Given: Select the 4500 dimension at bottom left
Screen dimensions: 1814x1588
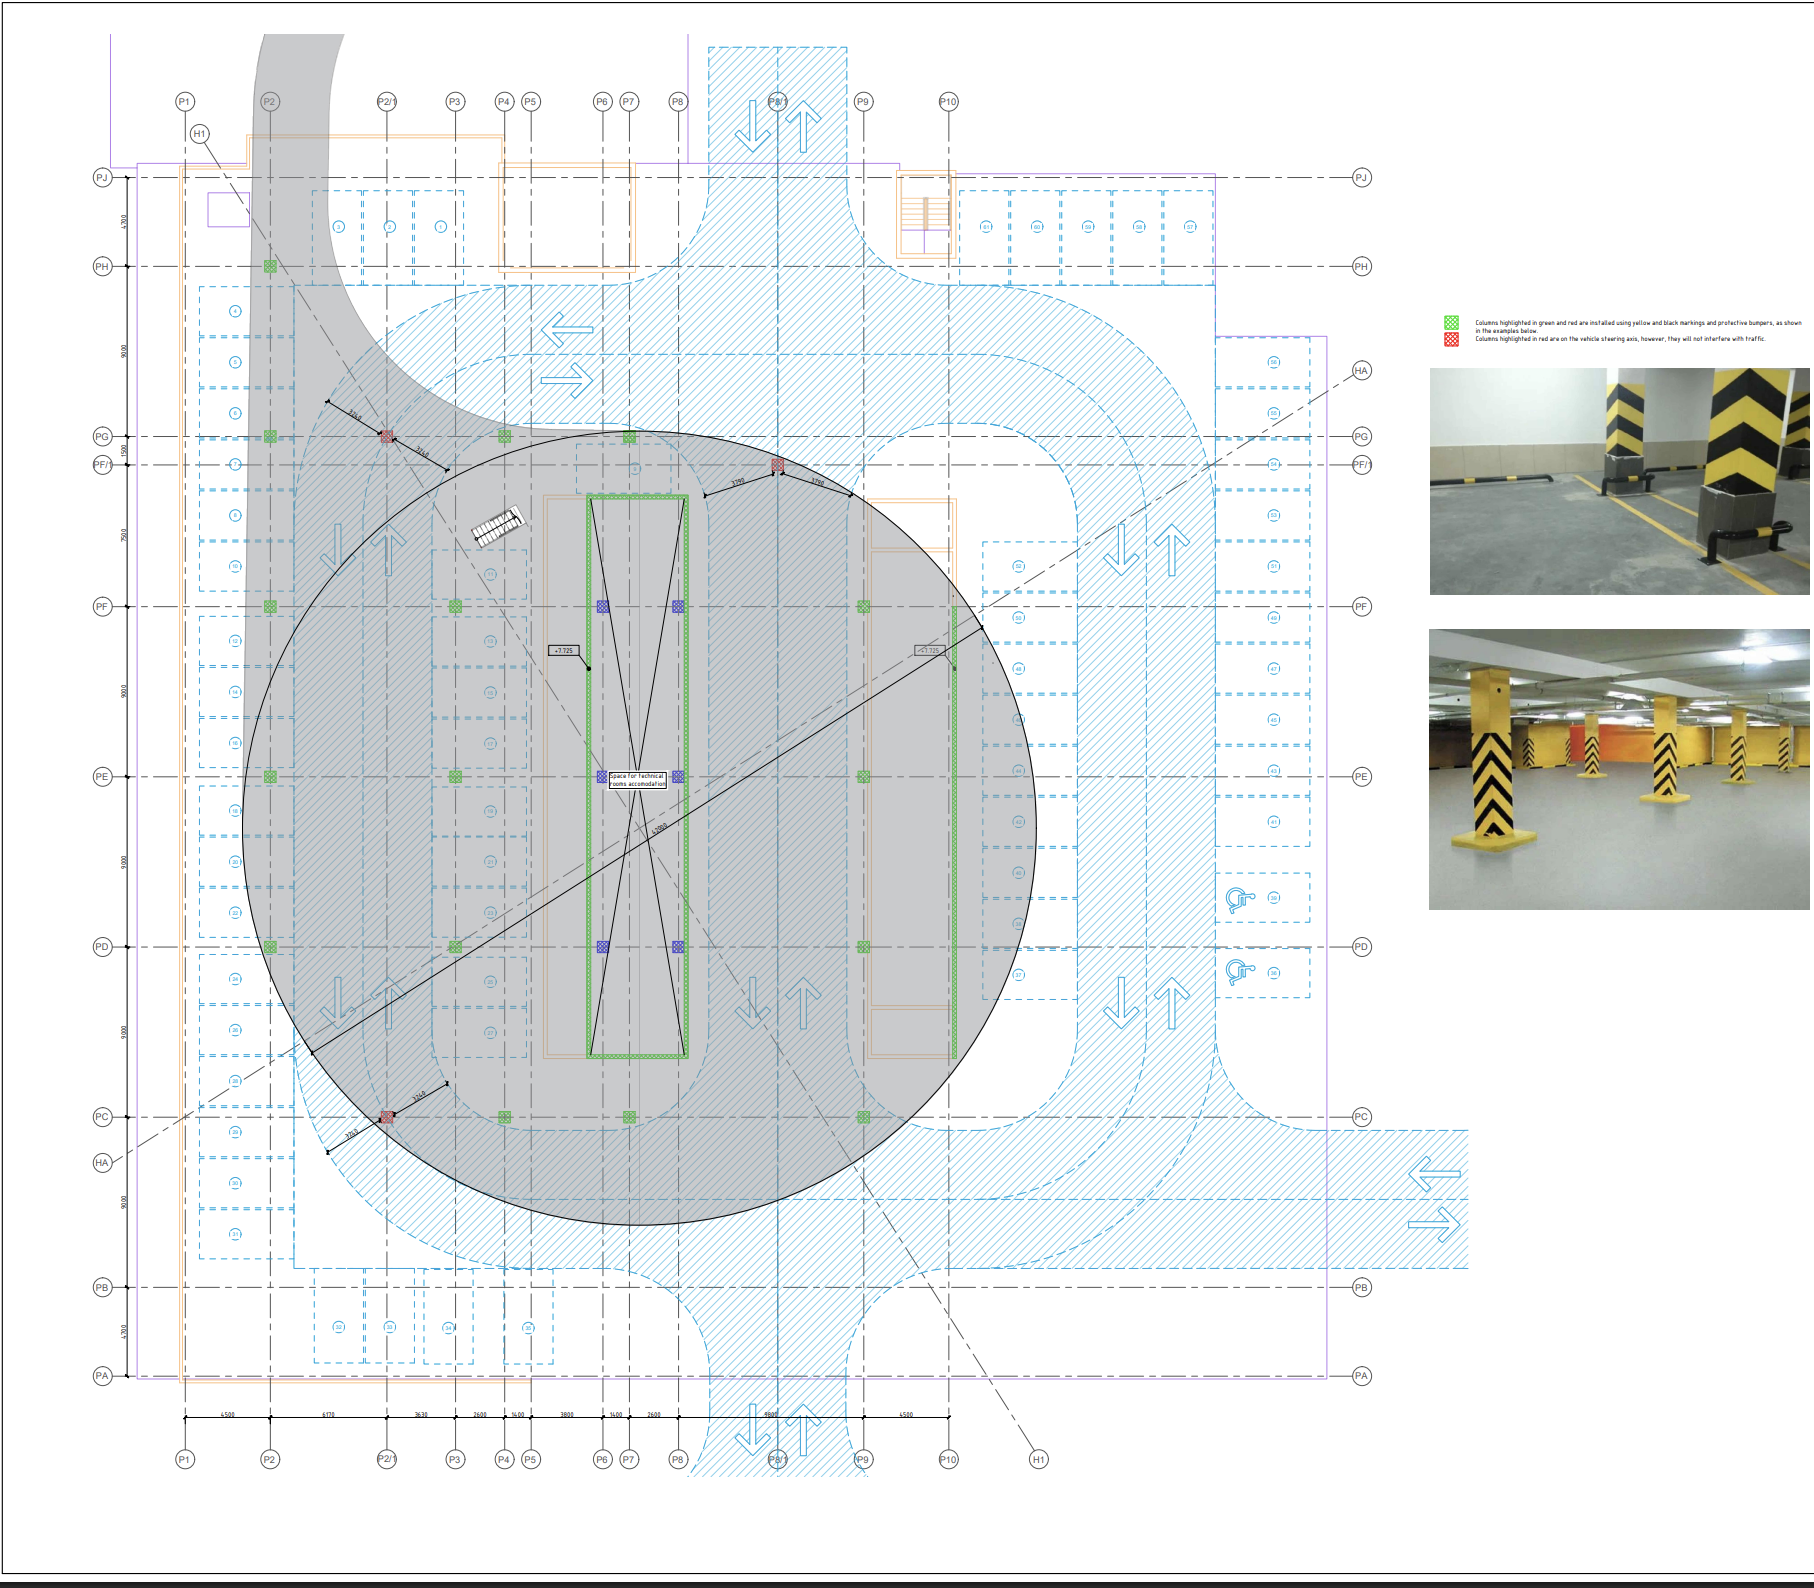Looking at the screenshot, I should pos(227,1415).
